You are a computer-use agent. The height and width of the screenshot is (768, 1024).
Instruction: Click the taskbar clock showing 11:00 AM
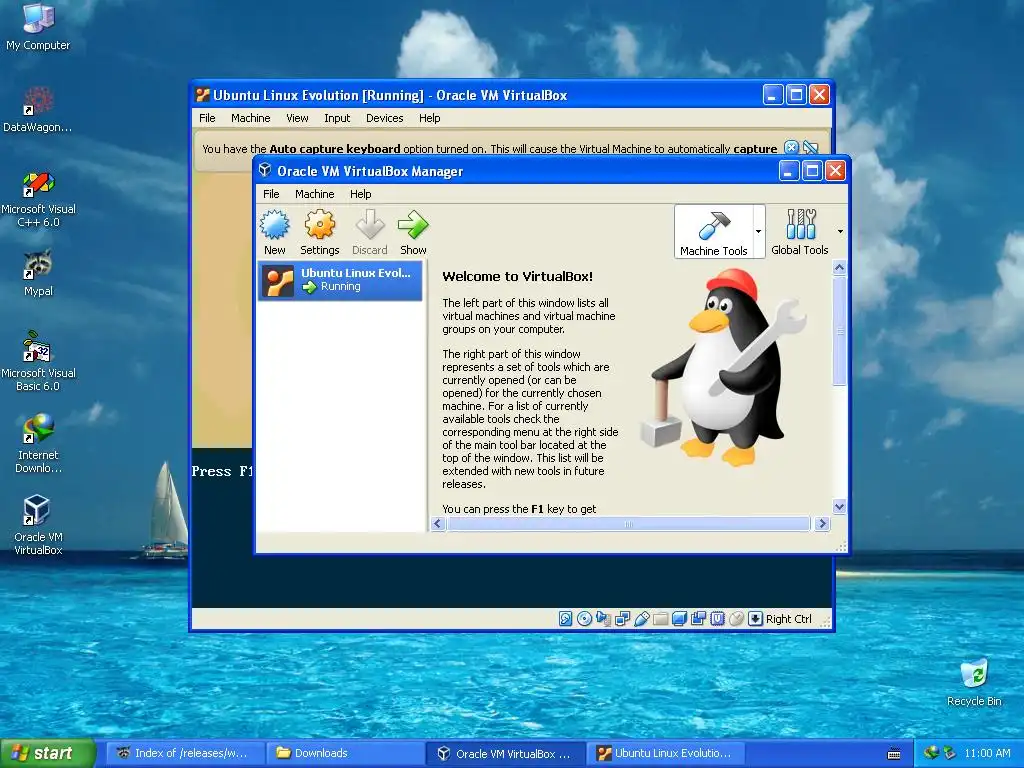[x=987, y=753]
